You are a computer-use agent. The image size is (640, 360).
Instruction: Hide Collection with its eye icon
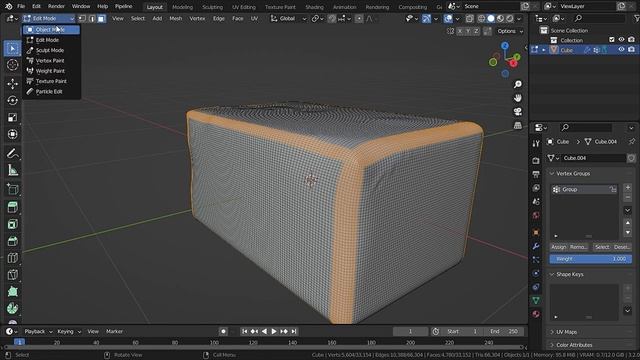(x=621, y=40)
